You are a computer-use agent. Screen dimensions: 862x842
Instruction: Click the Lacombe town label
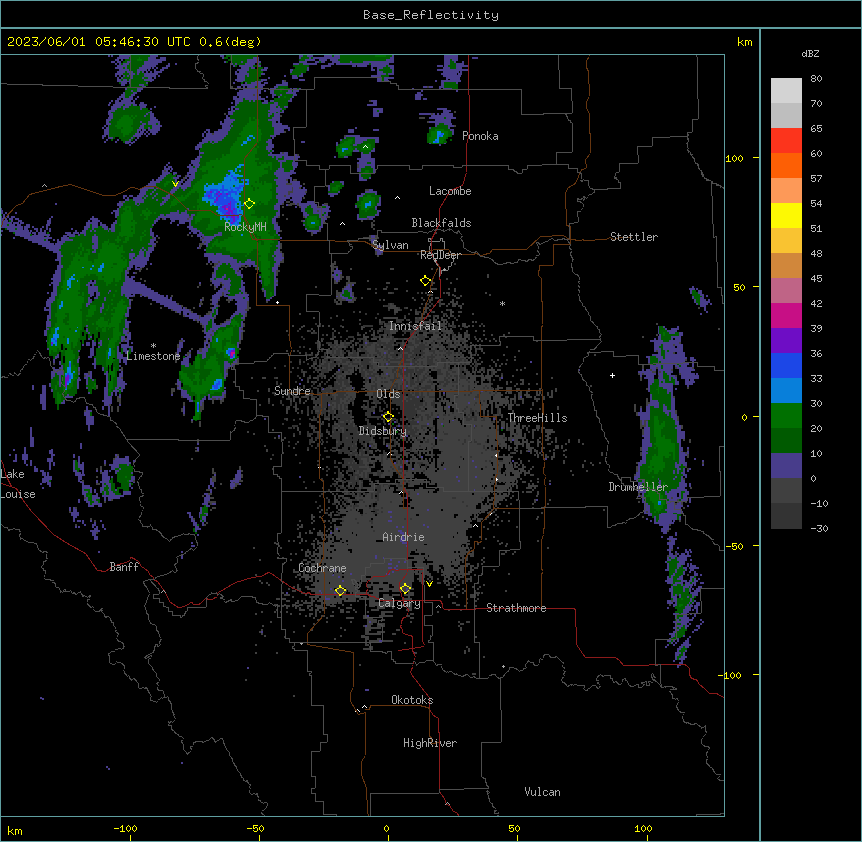point(450,191)
